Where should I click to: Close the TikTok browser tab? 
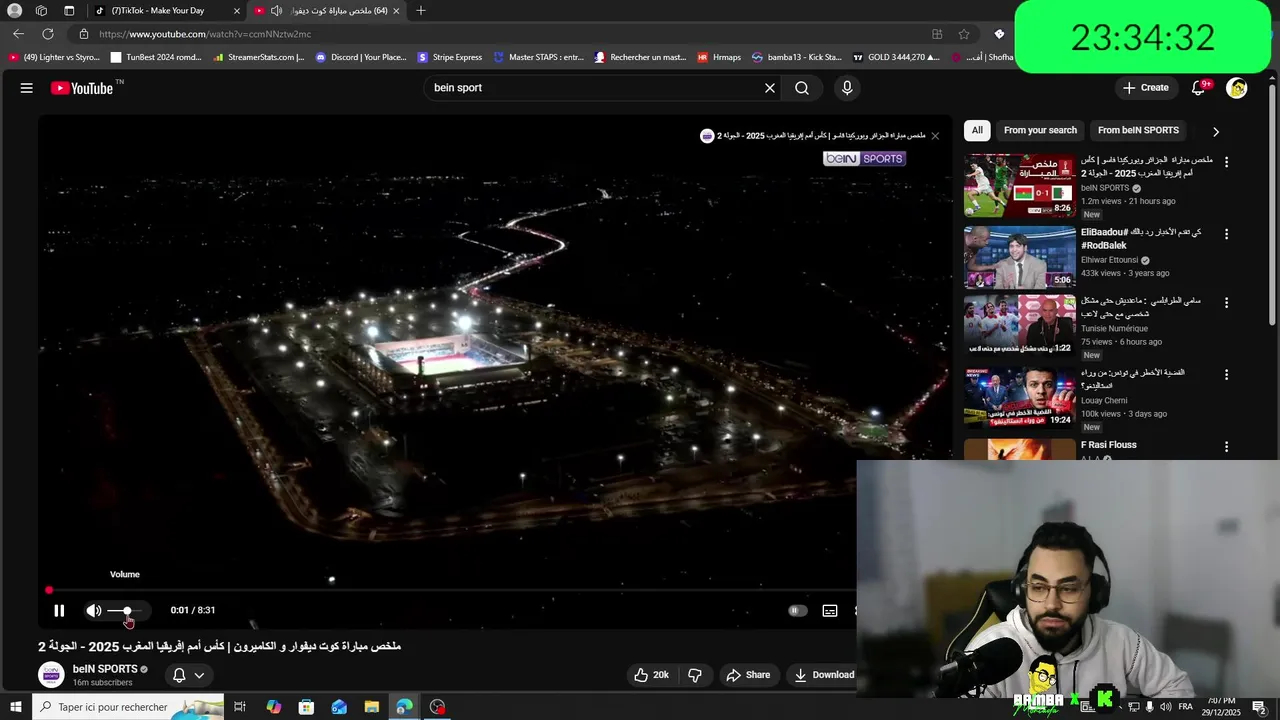[x=237, y=11]
